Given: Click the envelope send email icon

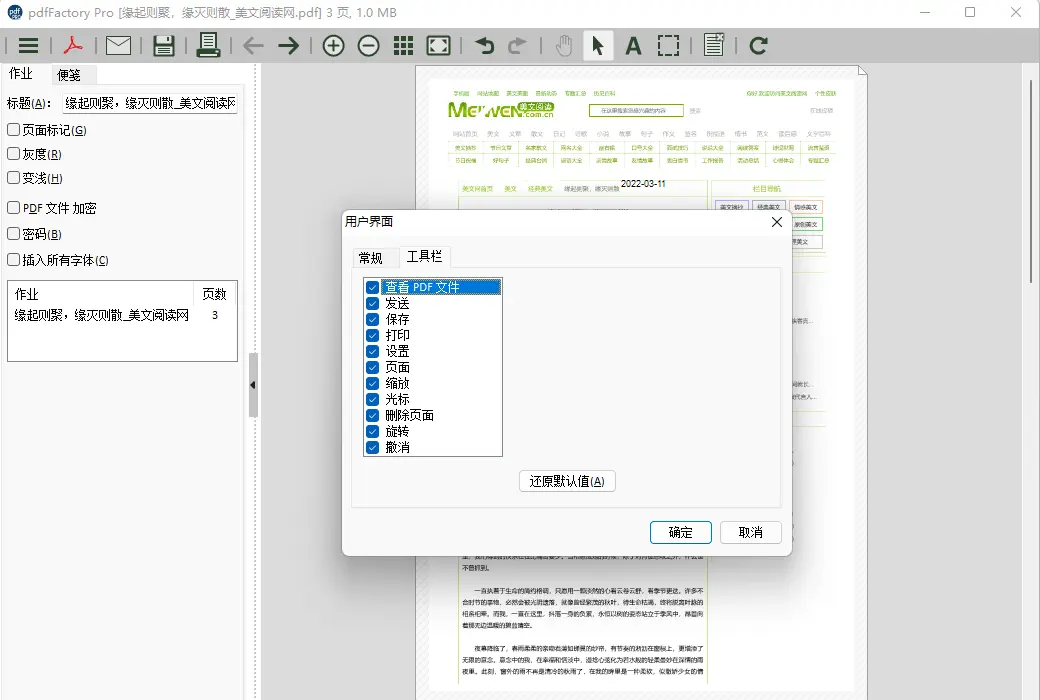Looking at the screenshot, I should point(119,46).
